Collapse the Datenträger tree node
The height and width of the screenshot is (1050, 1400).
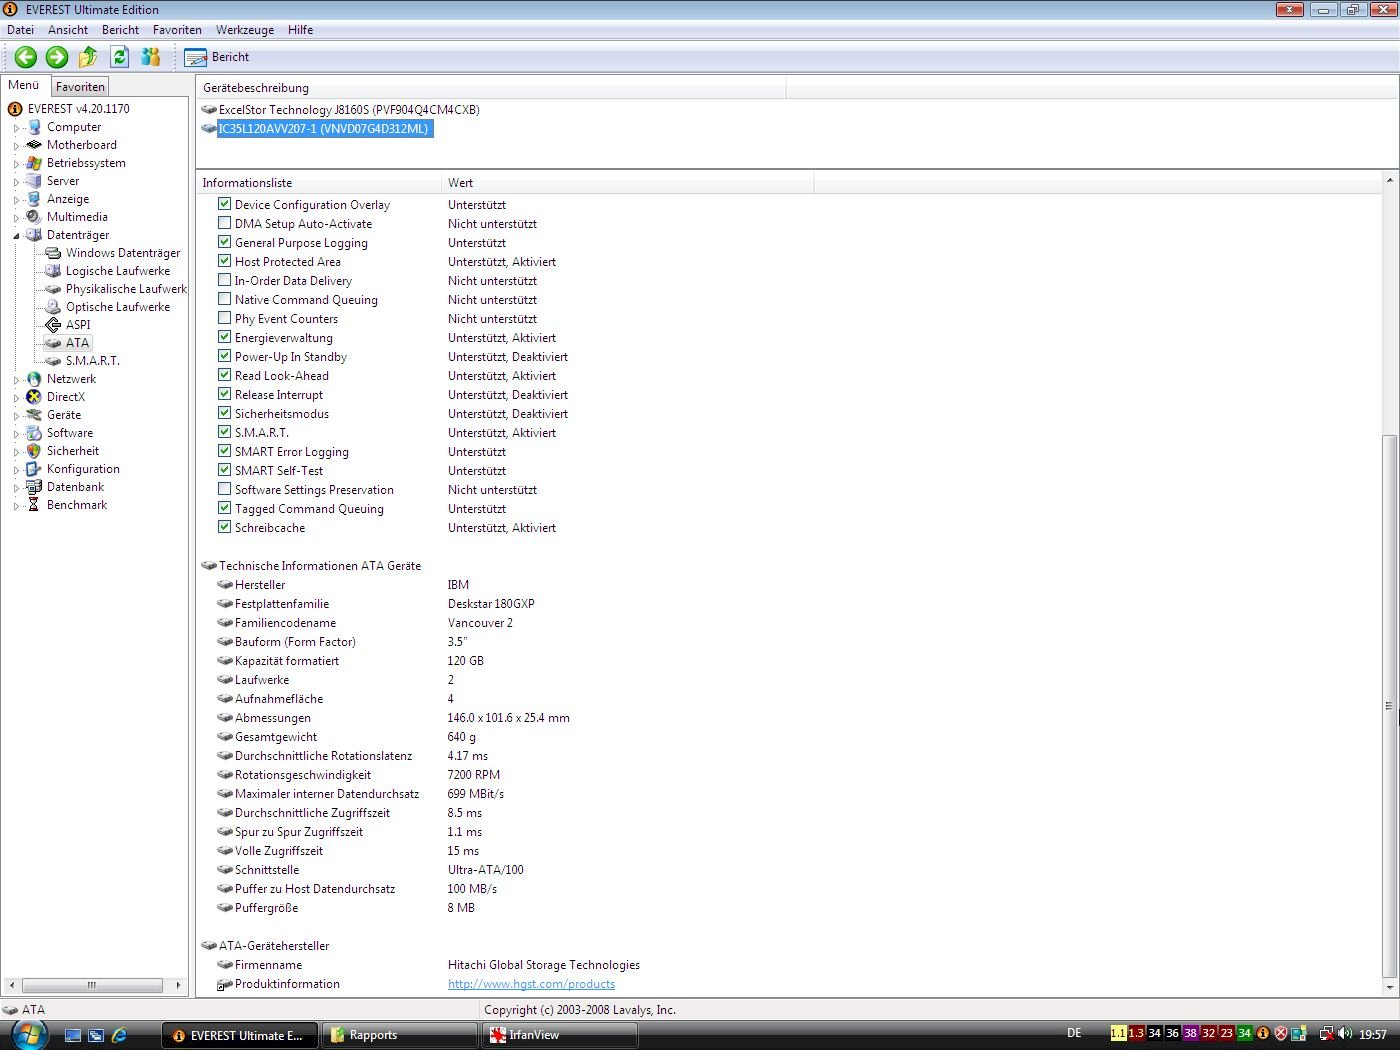(x=17, y=236)
